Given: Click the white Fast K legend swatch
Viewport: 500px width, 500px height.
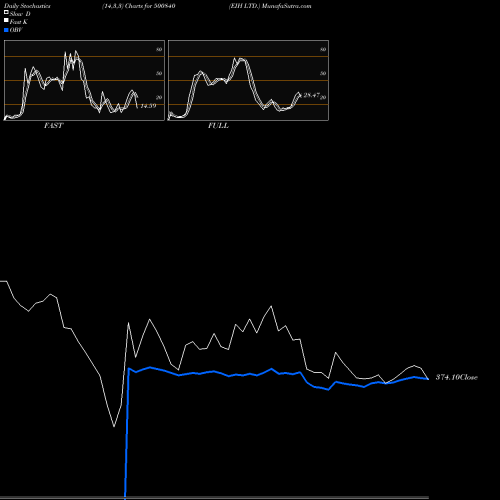Looking at the screenshot, I should [6, 20].
